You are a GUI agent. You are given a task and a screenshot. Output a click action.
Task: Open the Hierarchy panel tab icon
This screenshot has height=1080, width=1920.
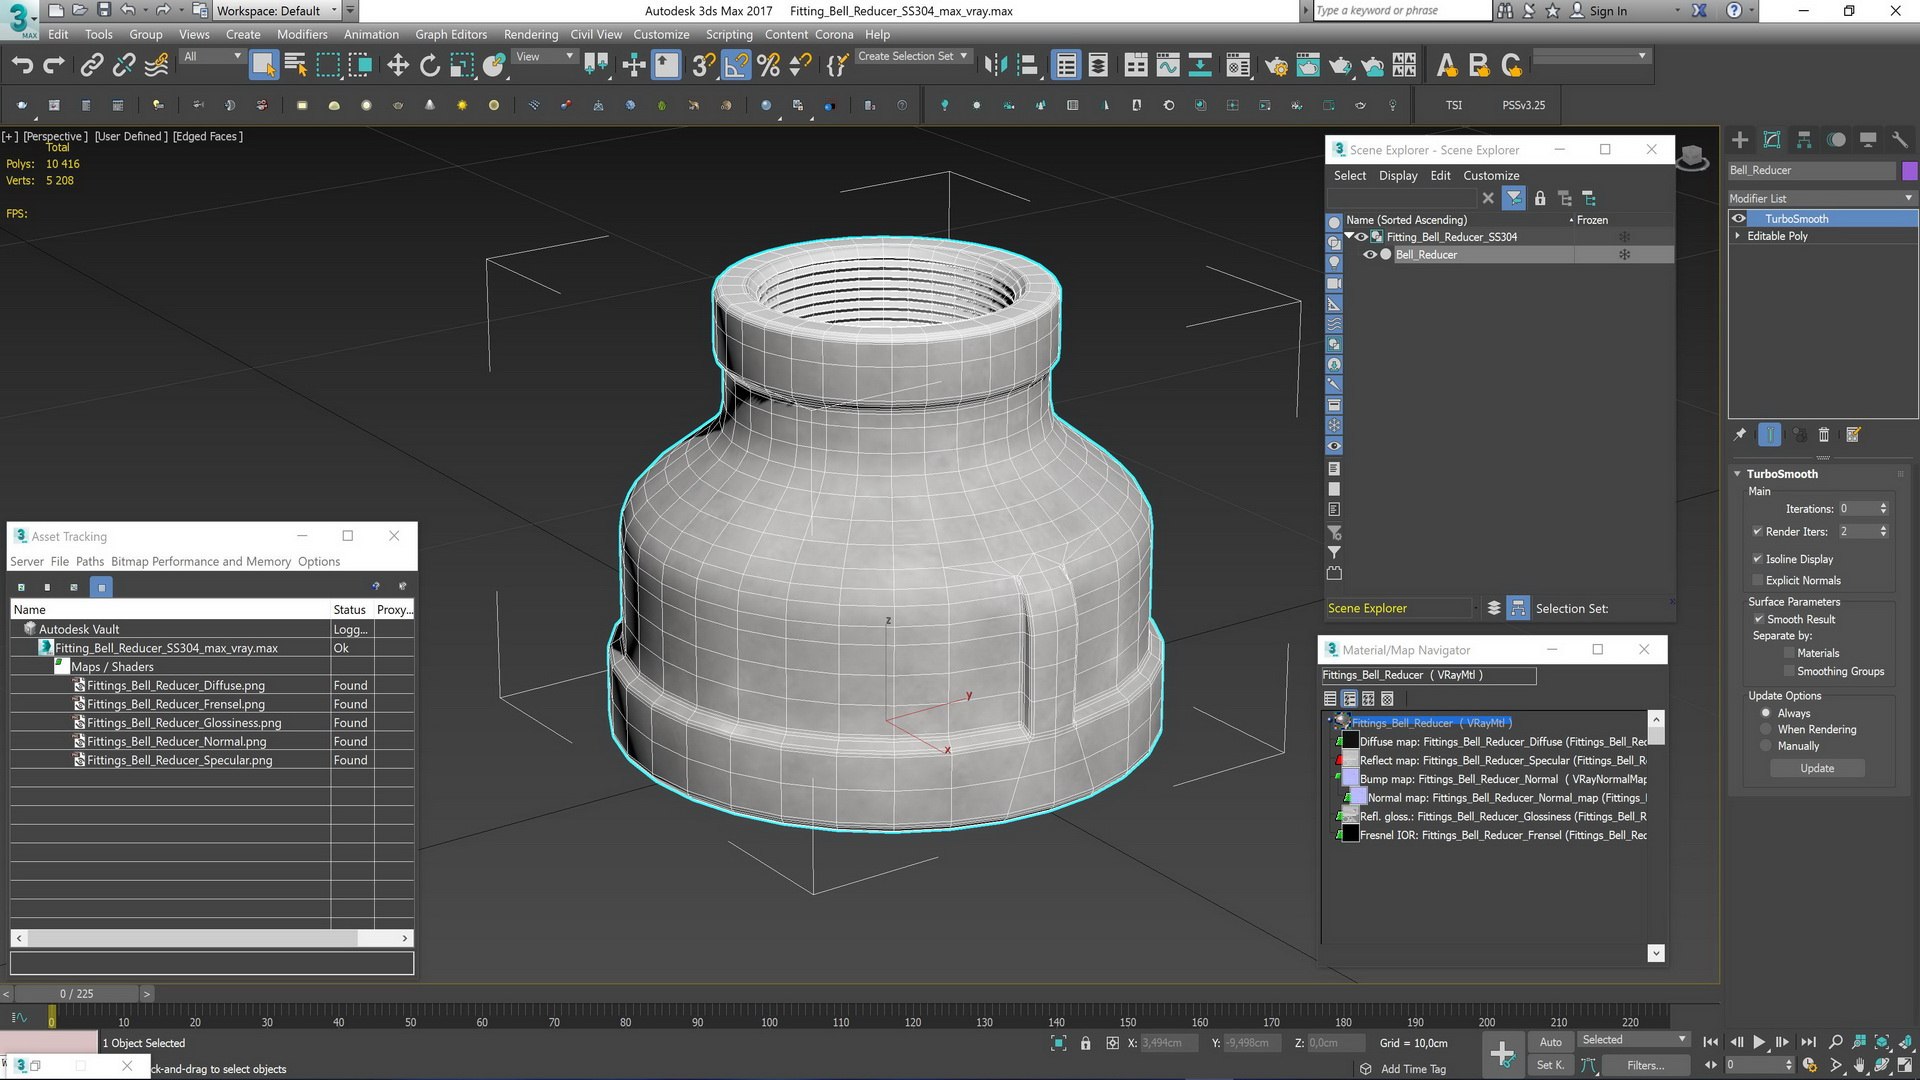(x=1804, y=140)
